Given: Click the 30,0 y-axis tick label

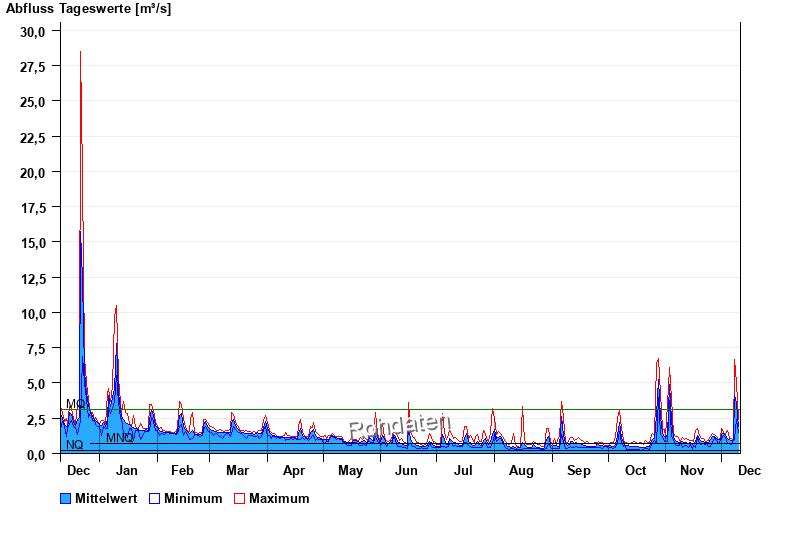Looking at the screenshot, I should point(33,31).
